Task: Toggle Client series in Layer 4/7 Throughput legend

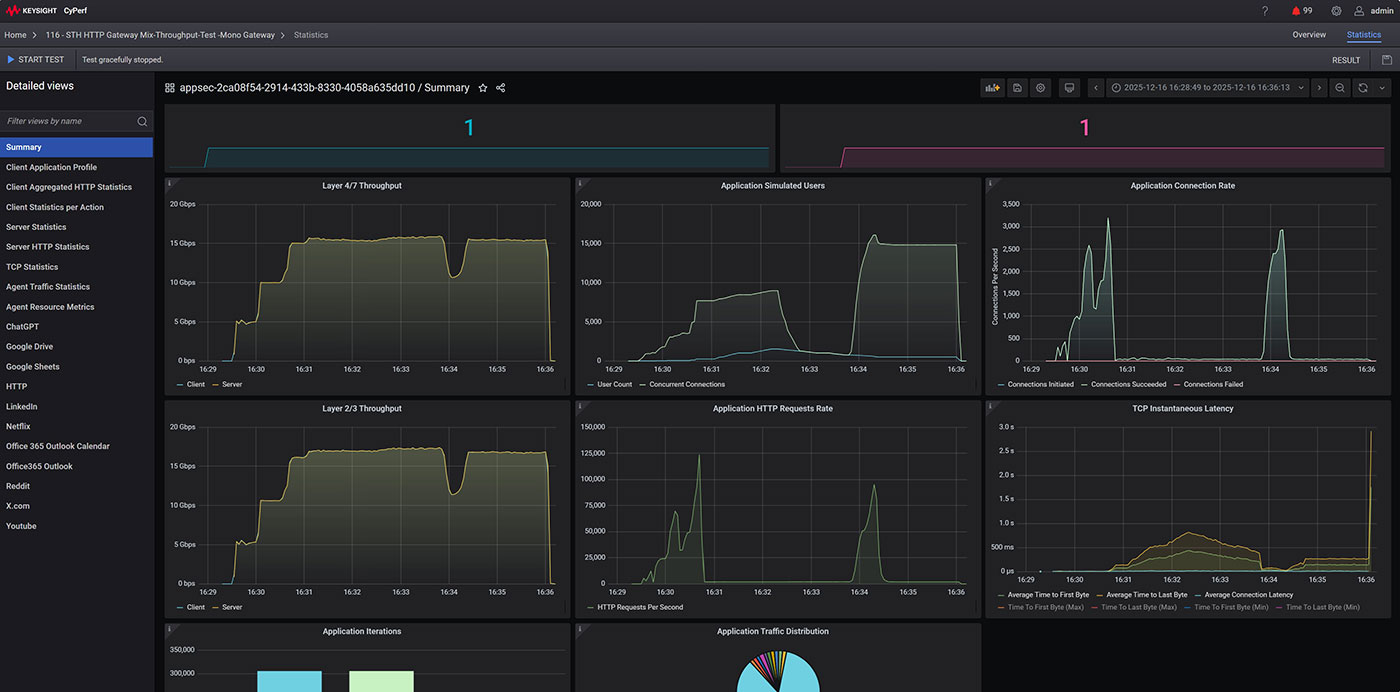Action: tap(190, 384)
